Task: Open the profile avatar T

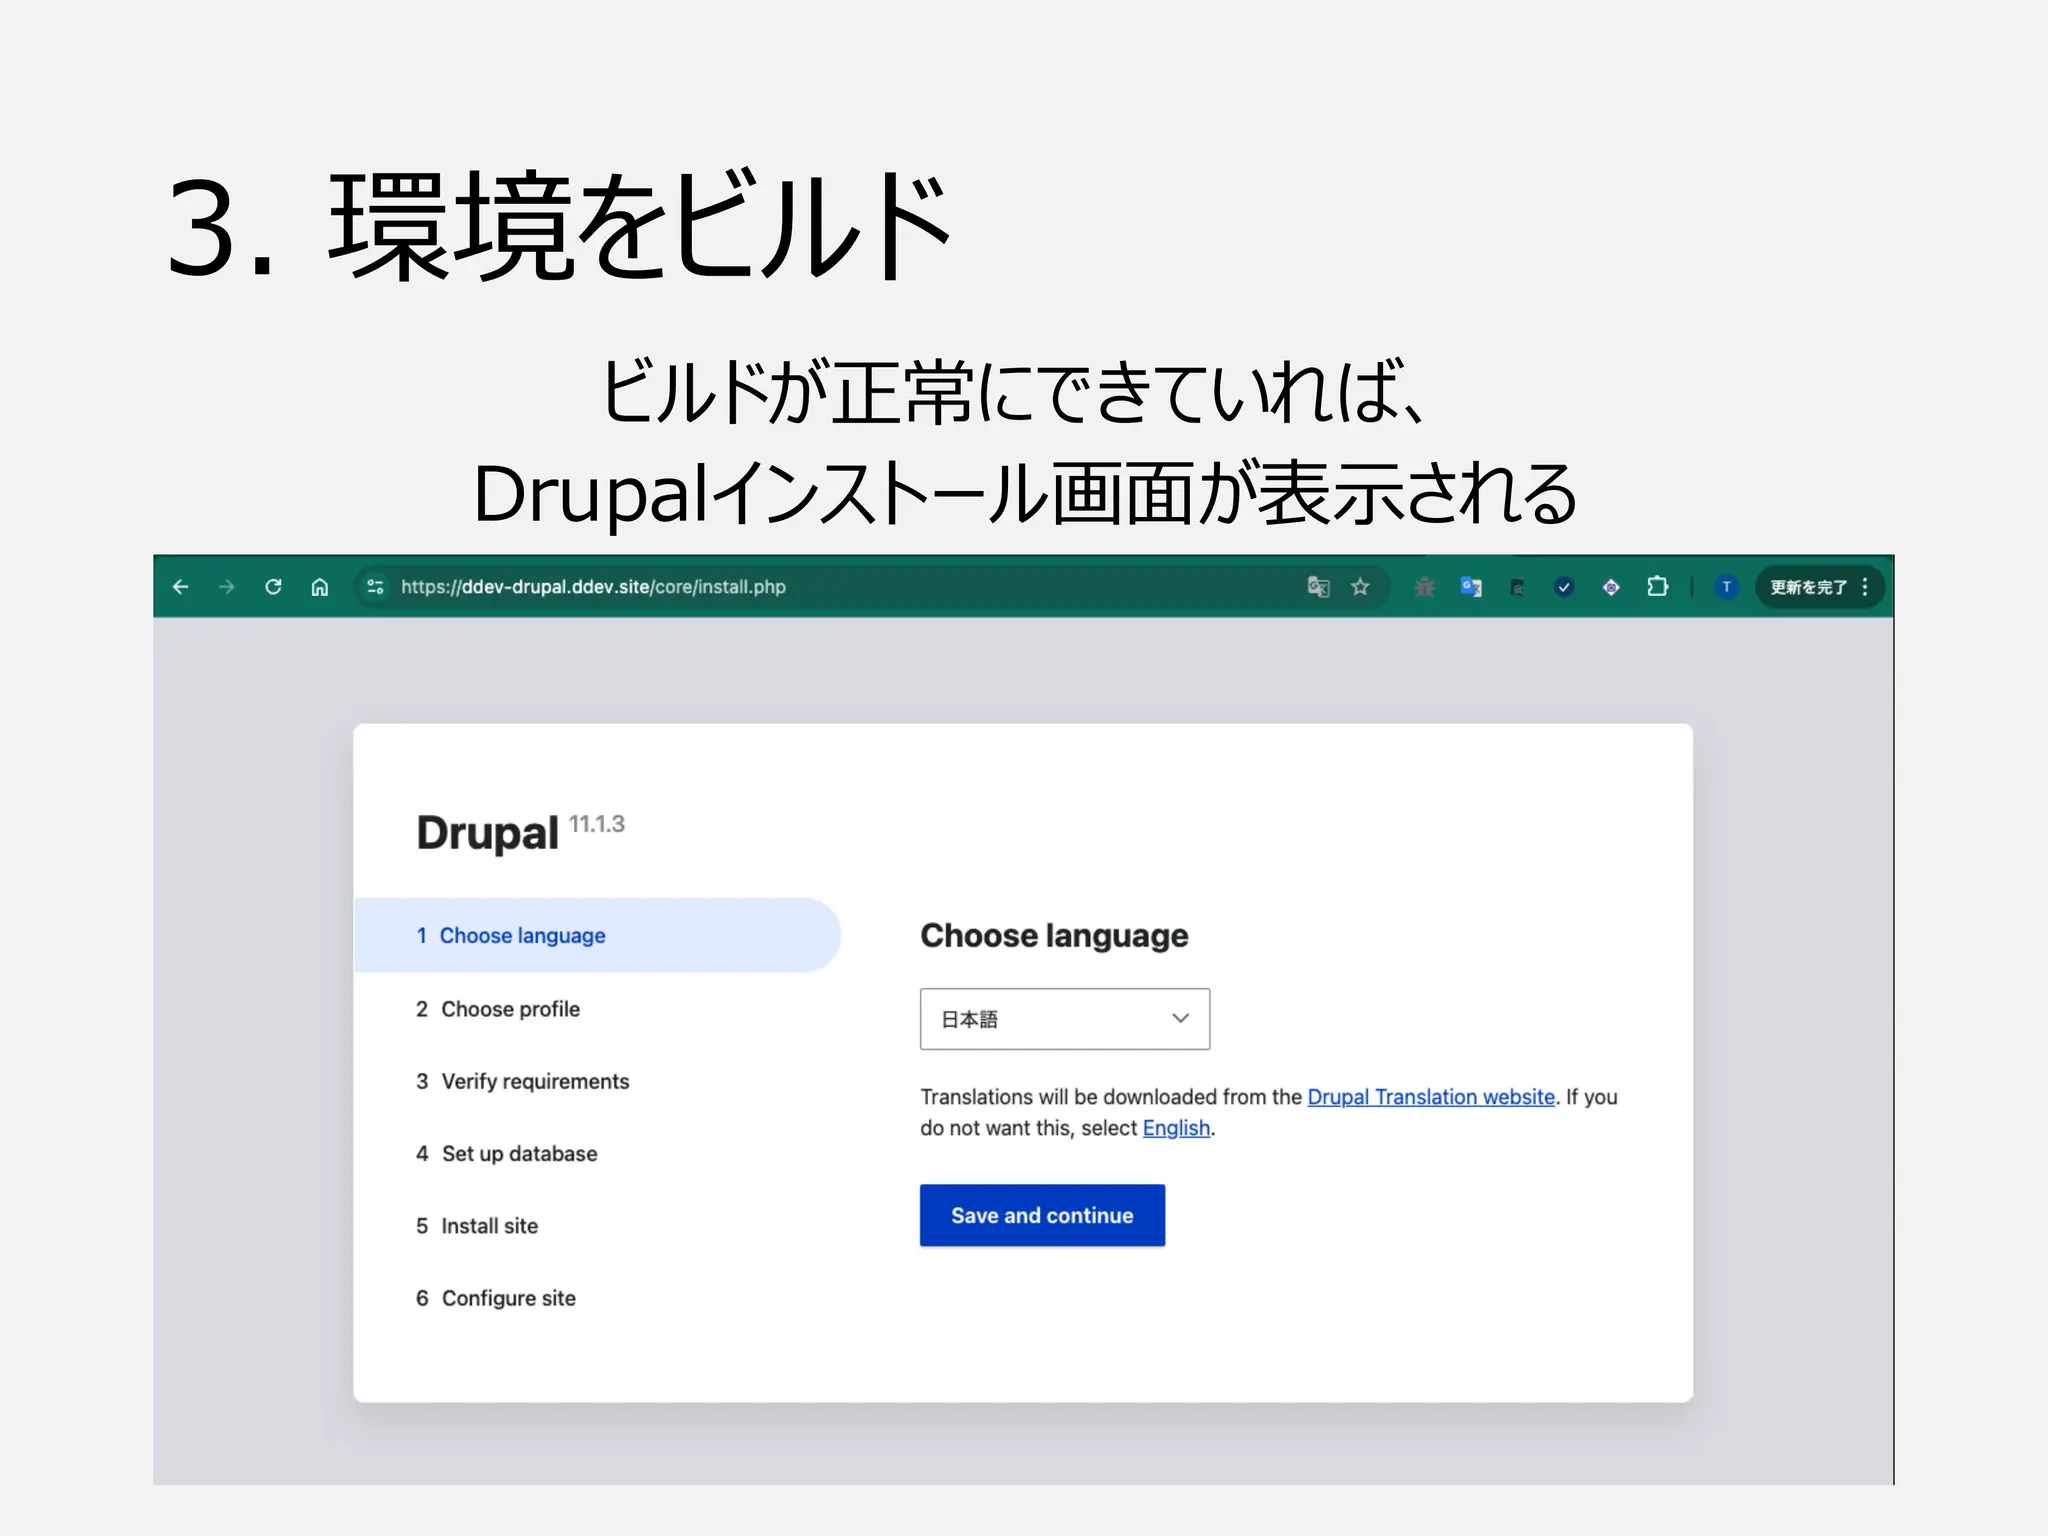Action: tap(1726, 587)
